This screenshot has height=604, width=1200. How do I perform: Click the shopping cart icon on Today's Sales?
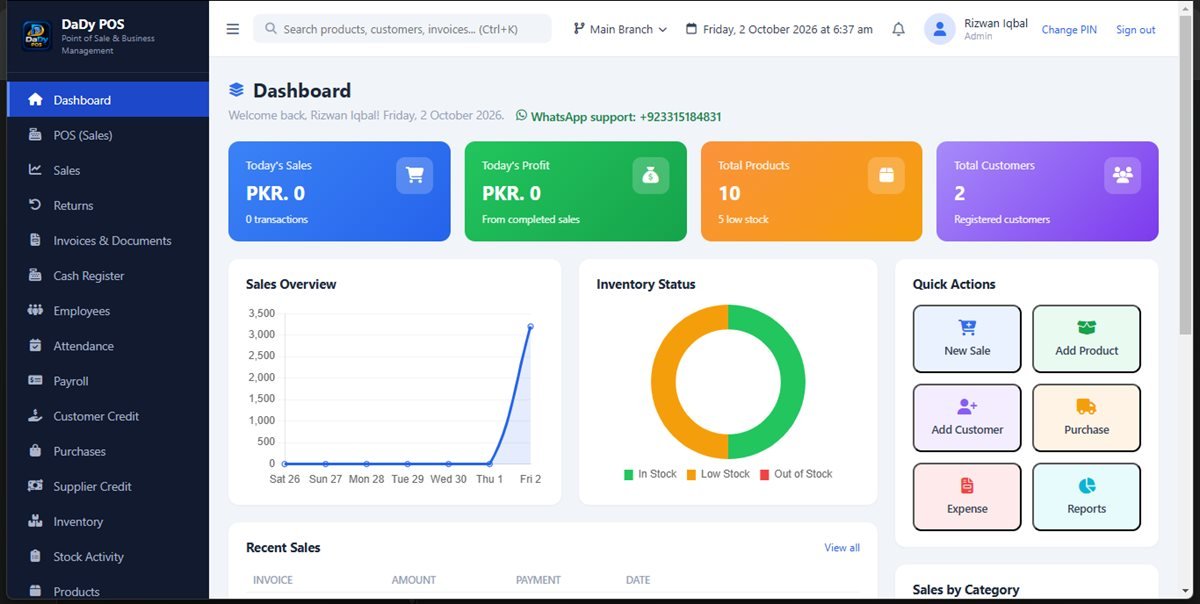coord(414,176)
